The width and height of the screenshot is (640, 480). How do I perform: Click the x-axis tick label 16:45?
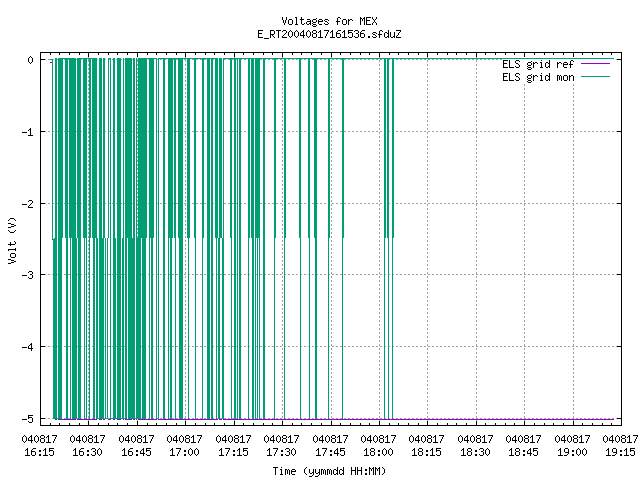point(136,452)
